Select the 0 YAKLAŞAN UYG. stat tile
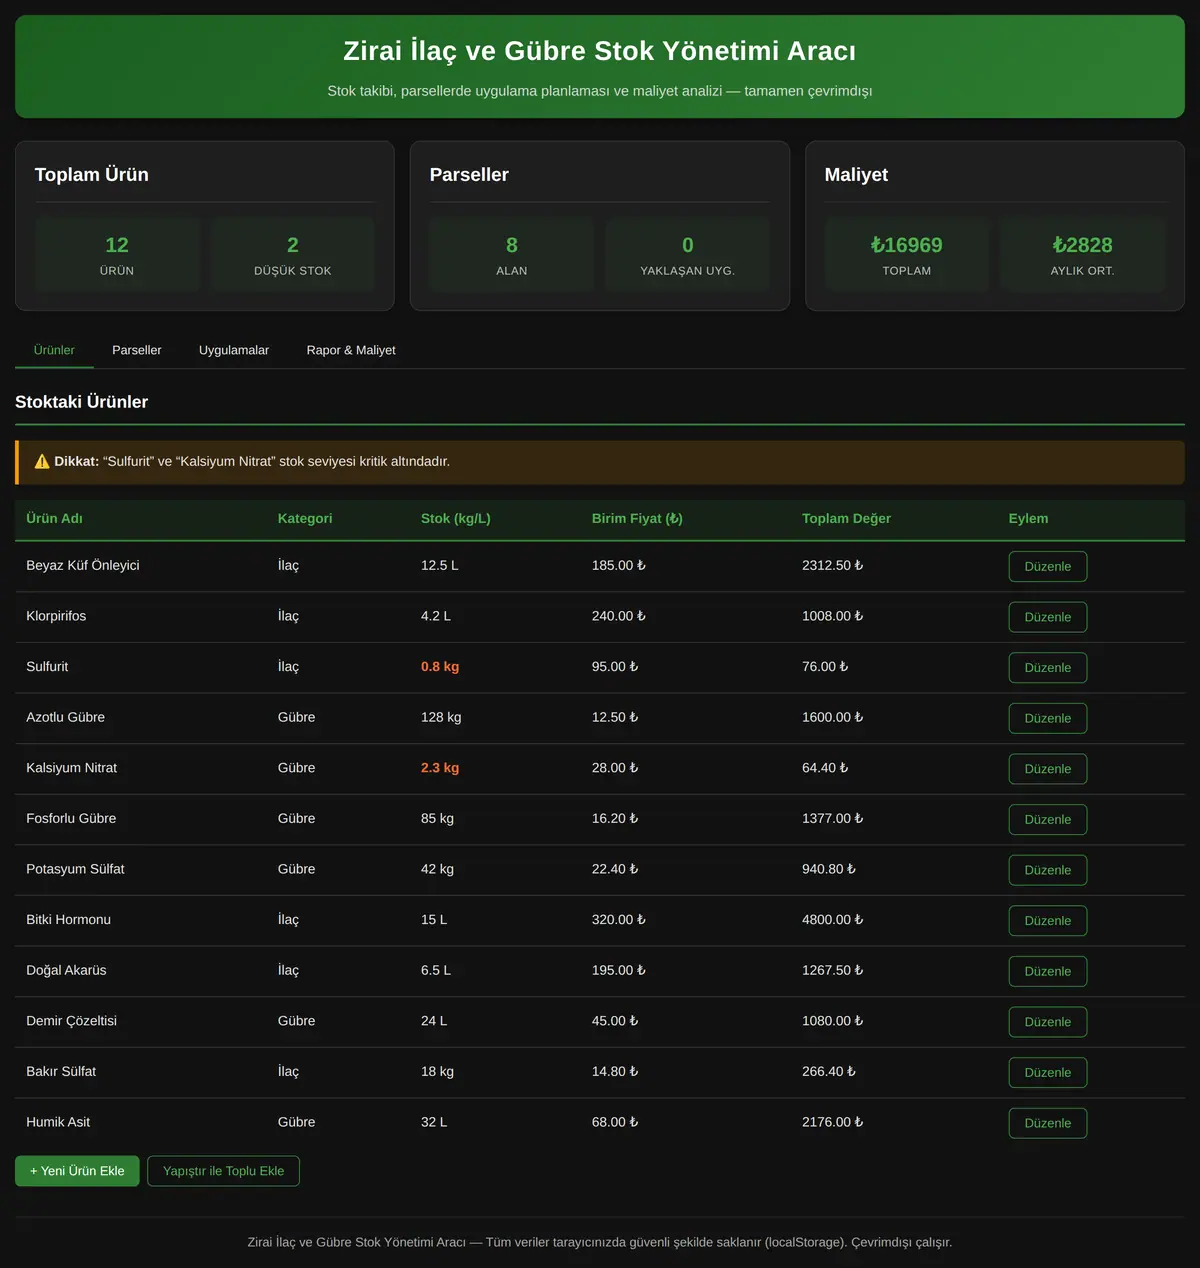Image resolution: width=1200 pixels, height=1268 pixels. [688, 255]
